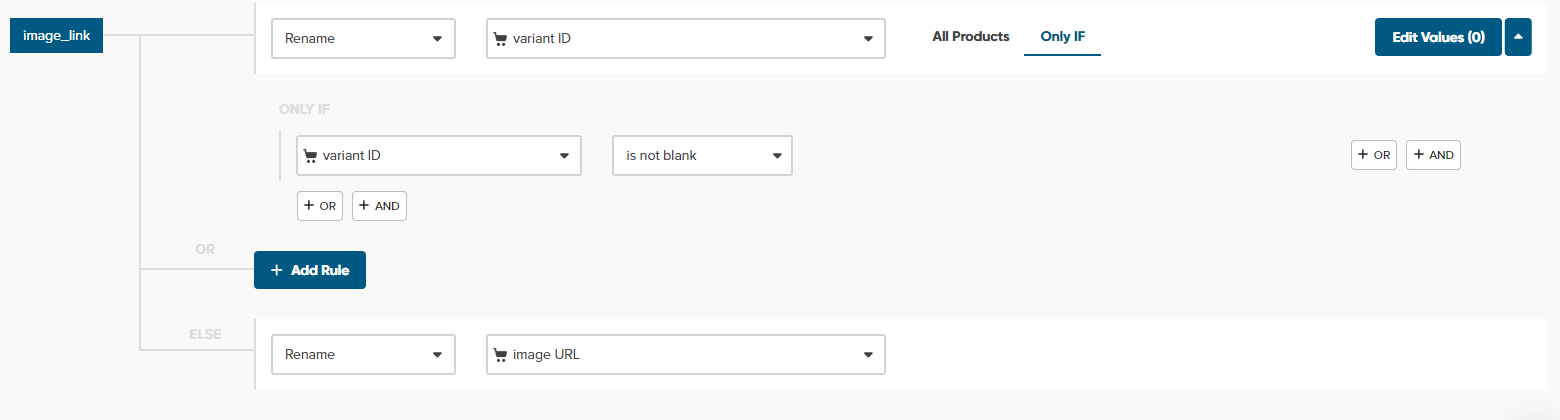Click the right-side + OR button
The width and height of the screenshot is (1560, 420).
coord(1373,155)
